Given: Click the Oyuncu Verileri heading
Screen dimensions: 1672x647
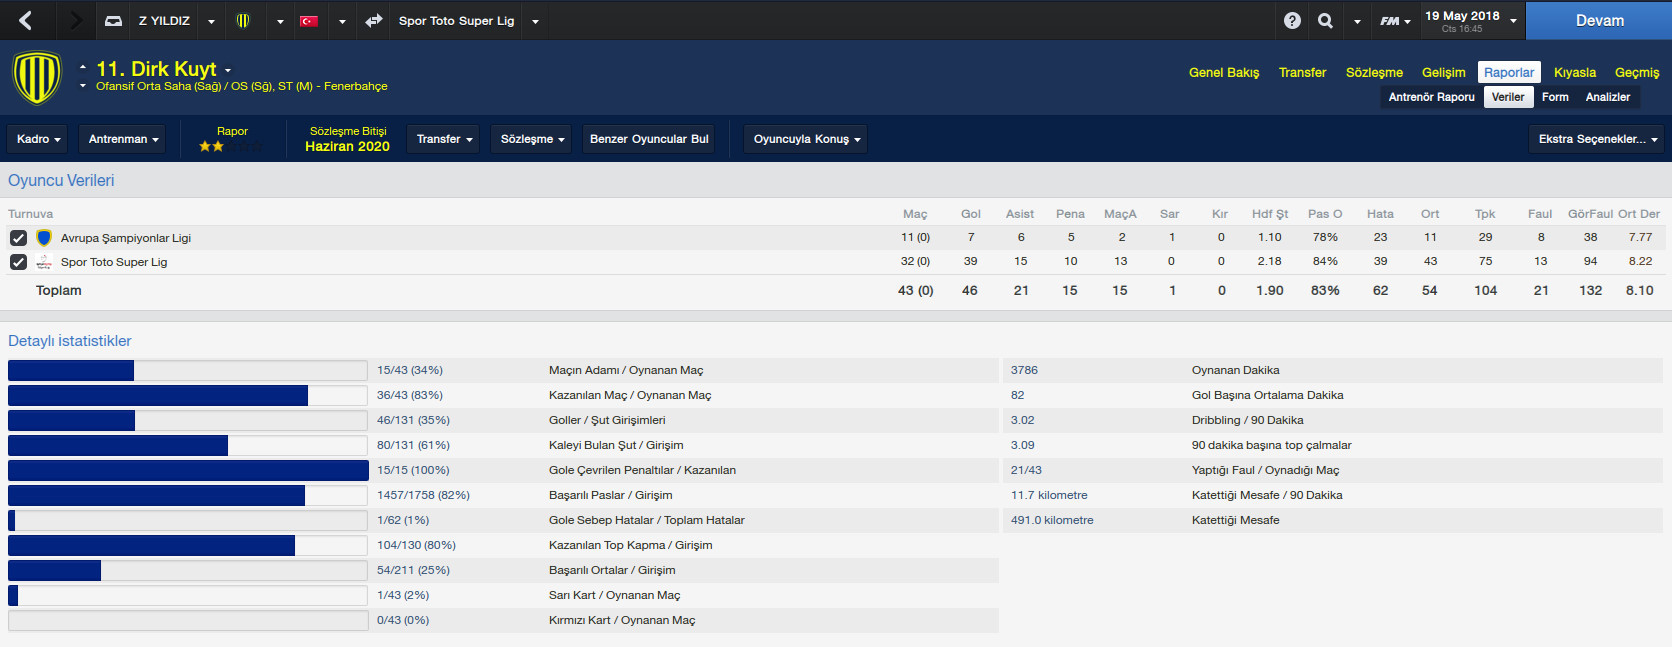Looking at the screenshot, I should [x=61, y=180].
